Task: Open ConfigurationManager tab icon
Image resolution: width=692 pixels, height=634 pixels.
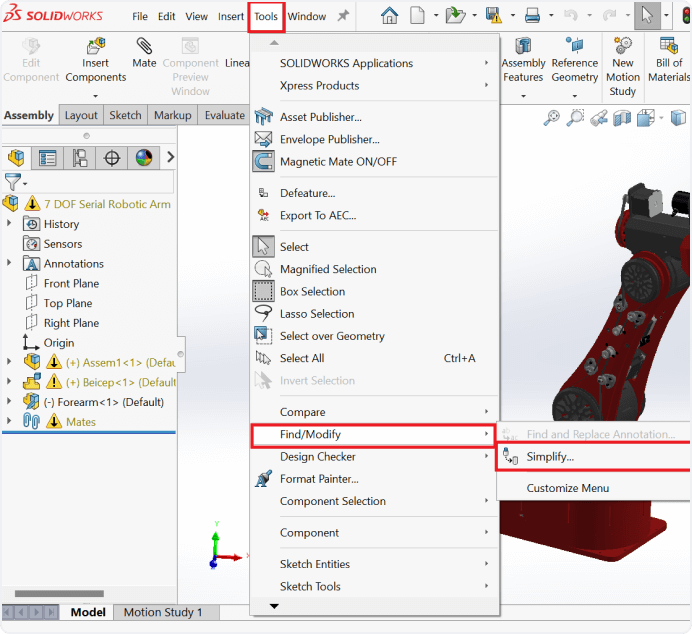Action: coord(80,158)
